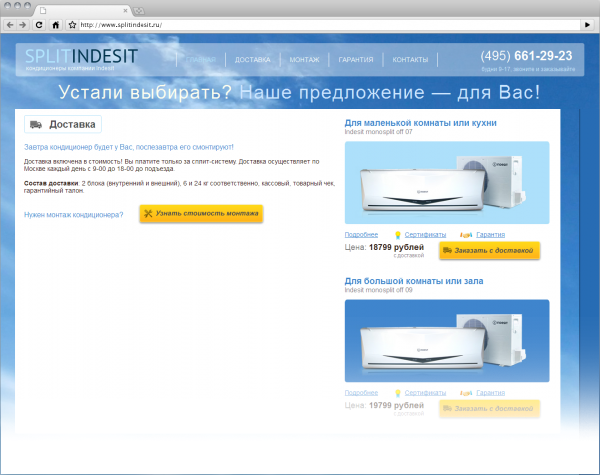
Task: Click the Узнать стоимость монтажа button
Action: point(201,214)
